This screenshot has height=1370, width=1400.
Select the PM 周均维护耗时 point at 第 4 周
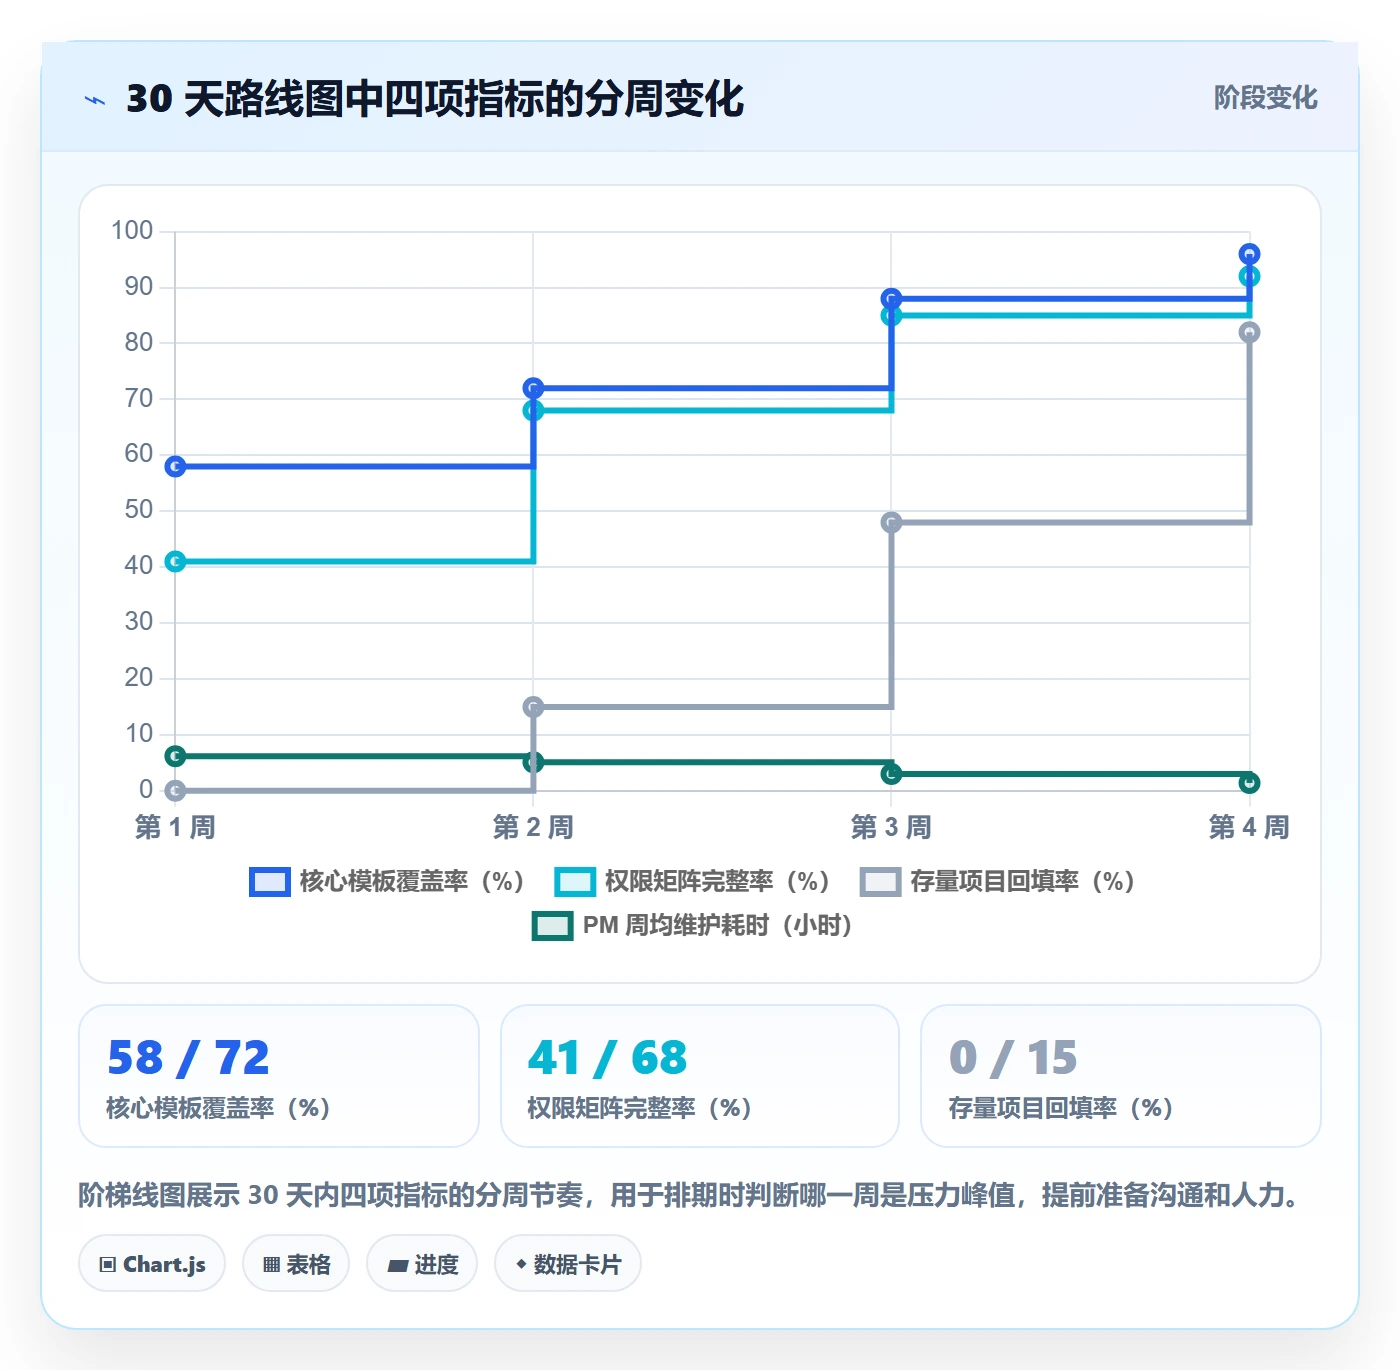[x=1249, y=783]
